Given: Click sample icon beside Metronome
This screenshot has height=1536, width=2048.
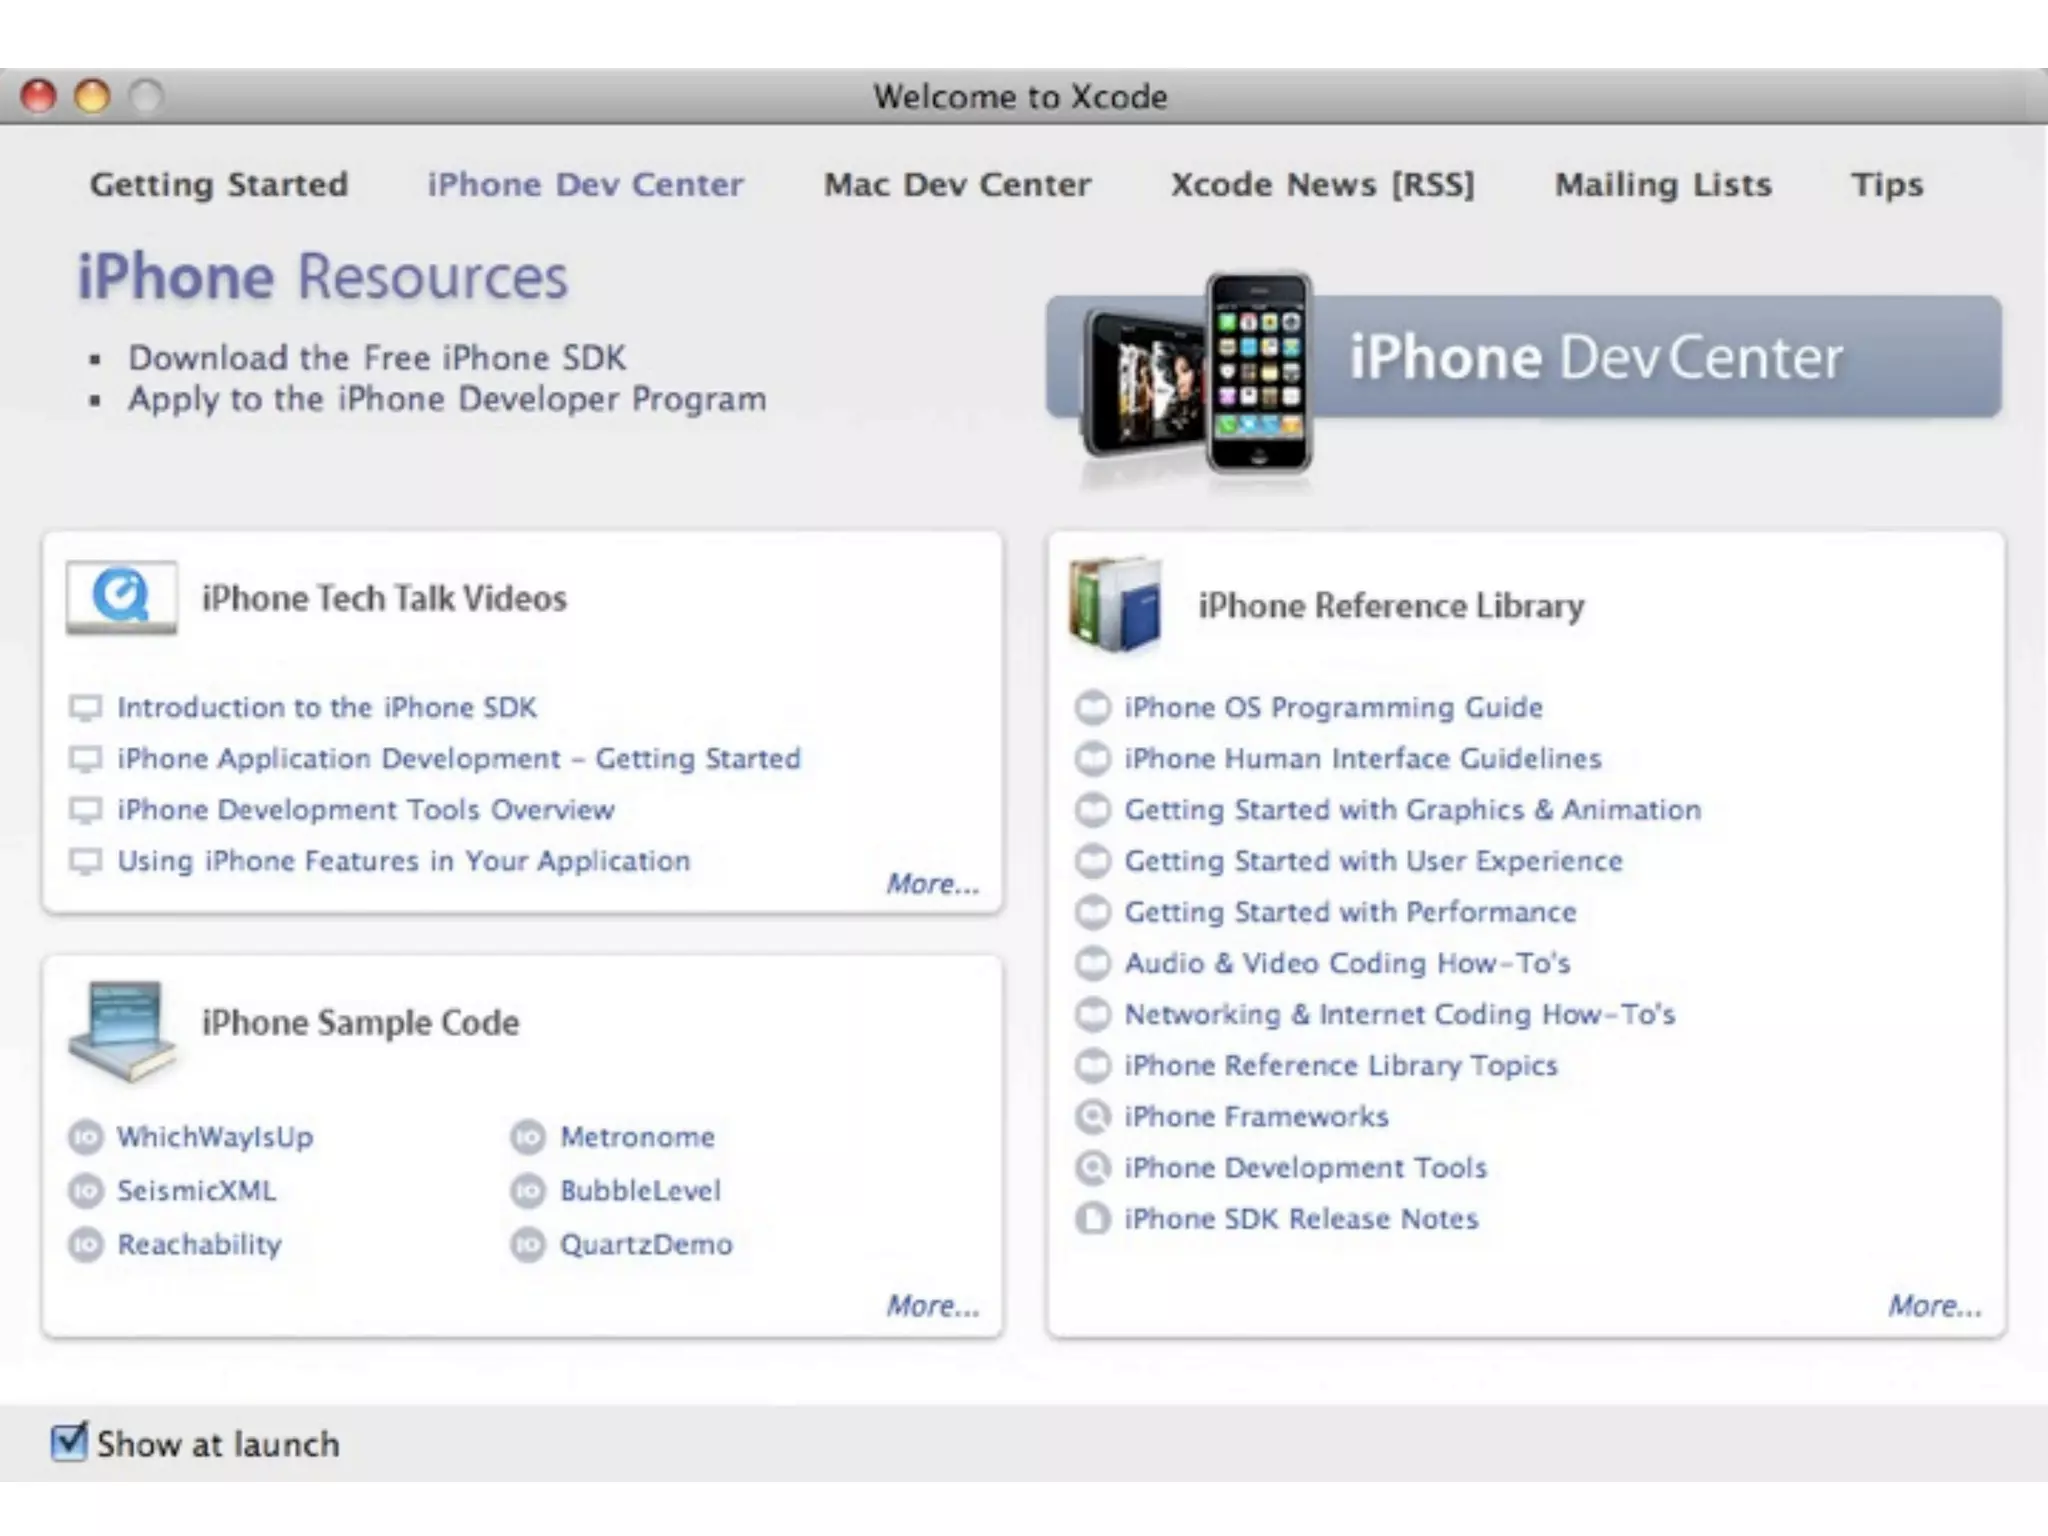Looking at the screenshot, I should (x=528, y=1137).
